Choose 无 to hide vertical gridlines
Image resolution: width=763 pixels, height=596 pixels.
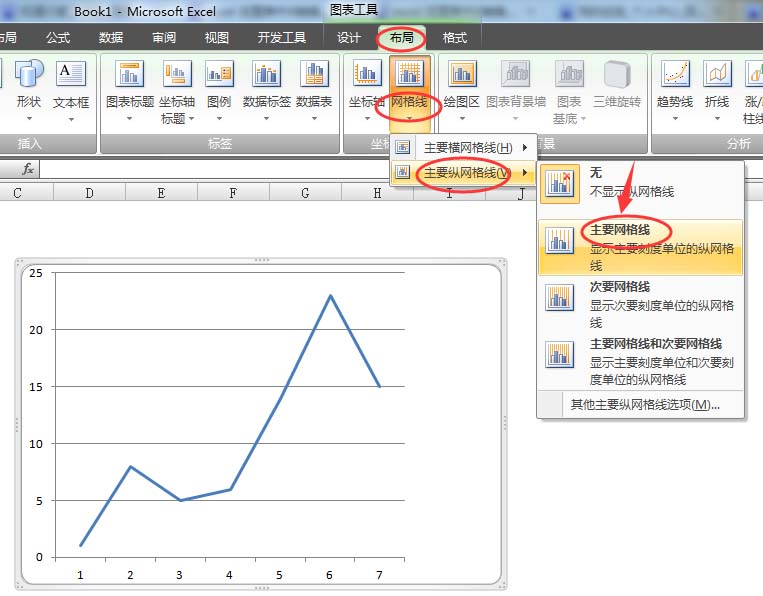[x=640, y=183]
